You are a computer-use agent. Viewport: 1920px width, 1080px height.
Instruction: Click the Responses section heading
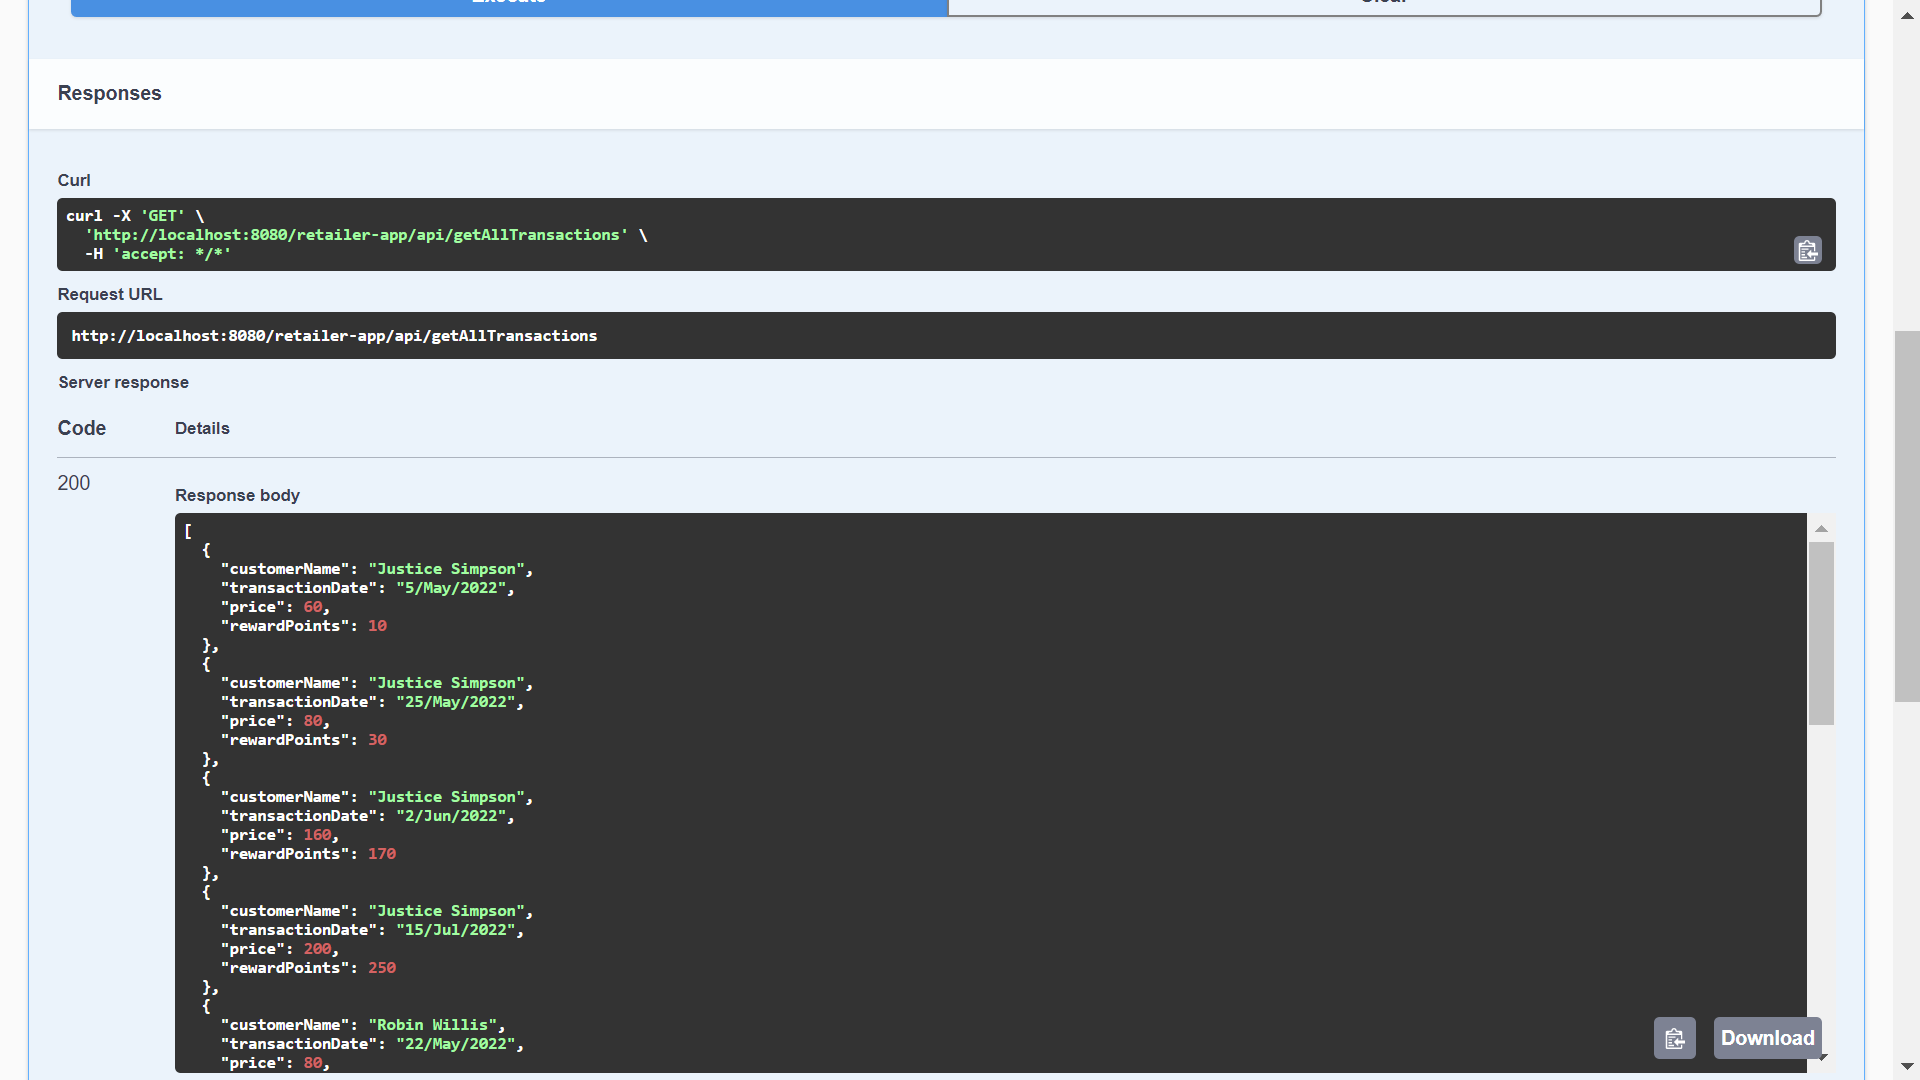(x=109, y=93)
